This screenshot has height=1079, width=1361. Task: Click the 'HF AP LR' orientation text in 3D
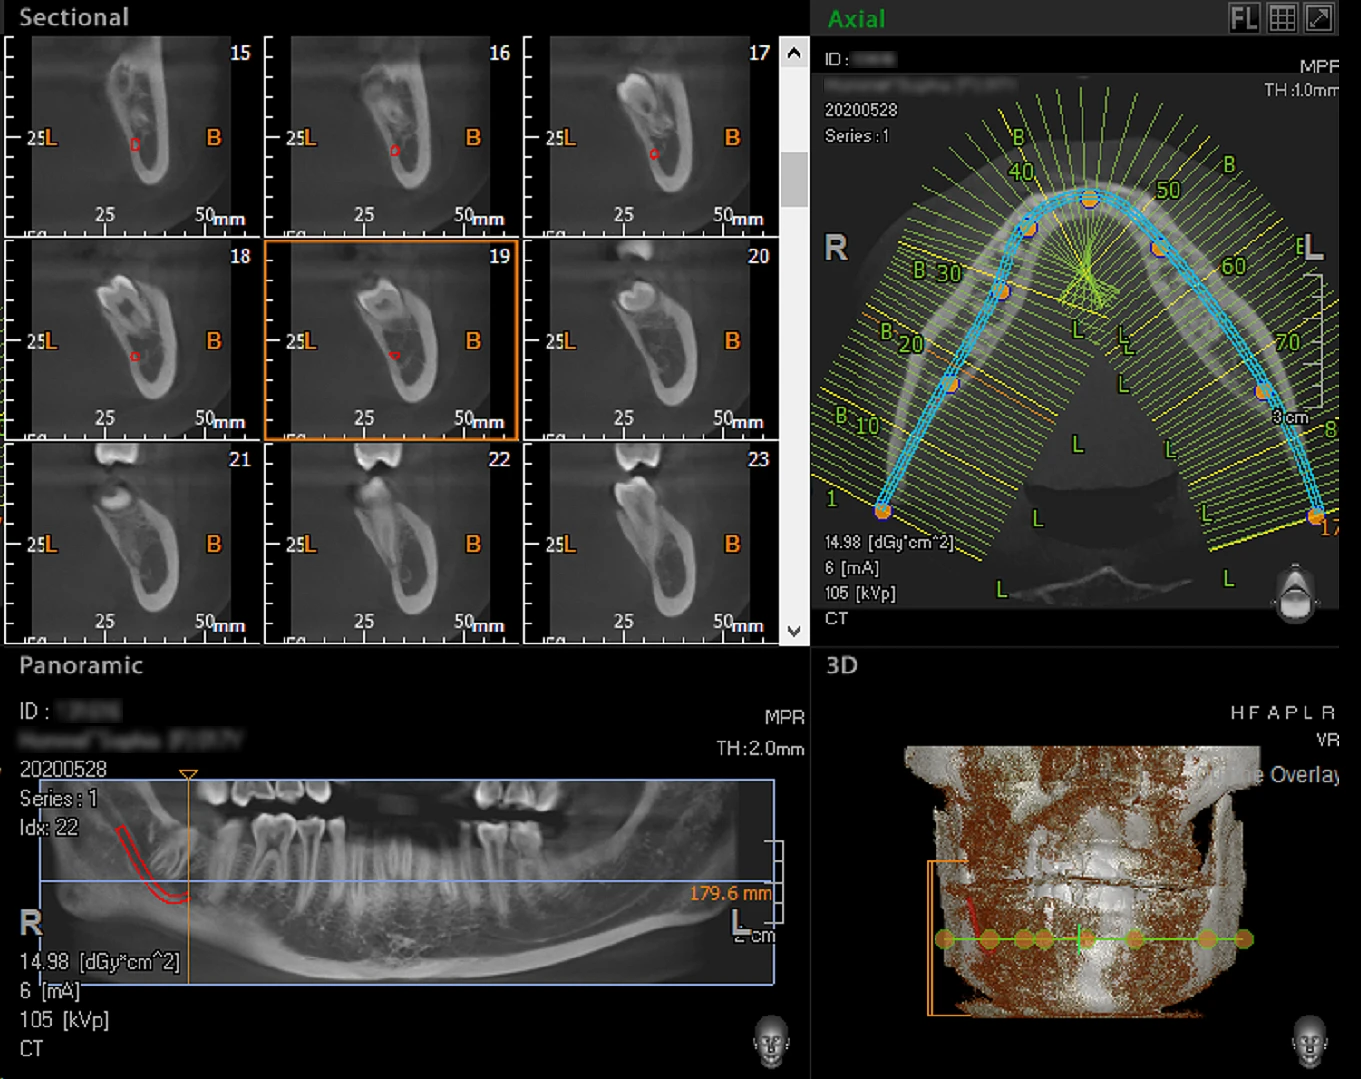tap(1283, 712)
